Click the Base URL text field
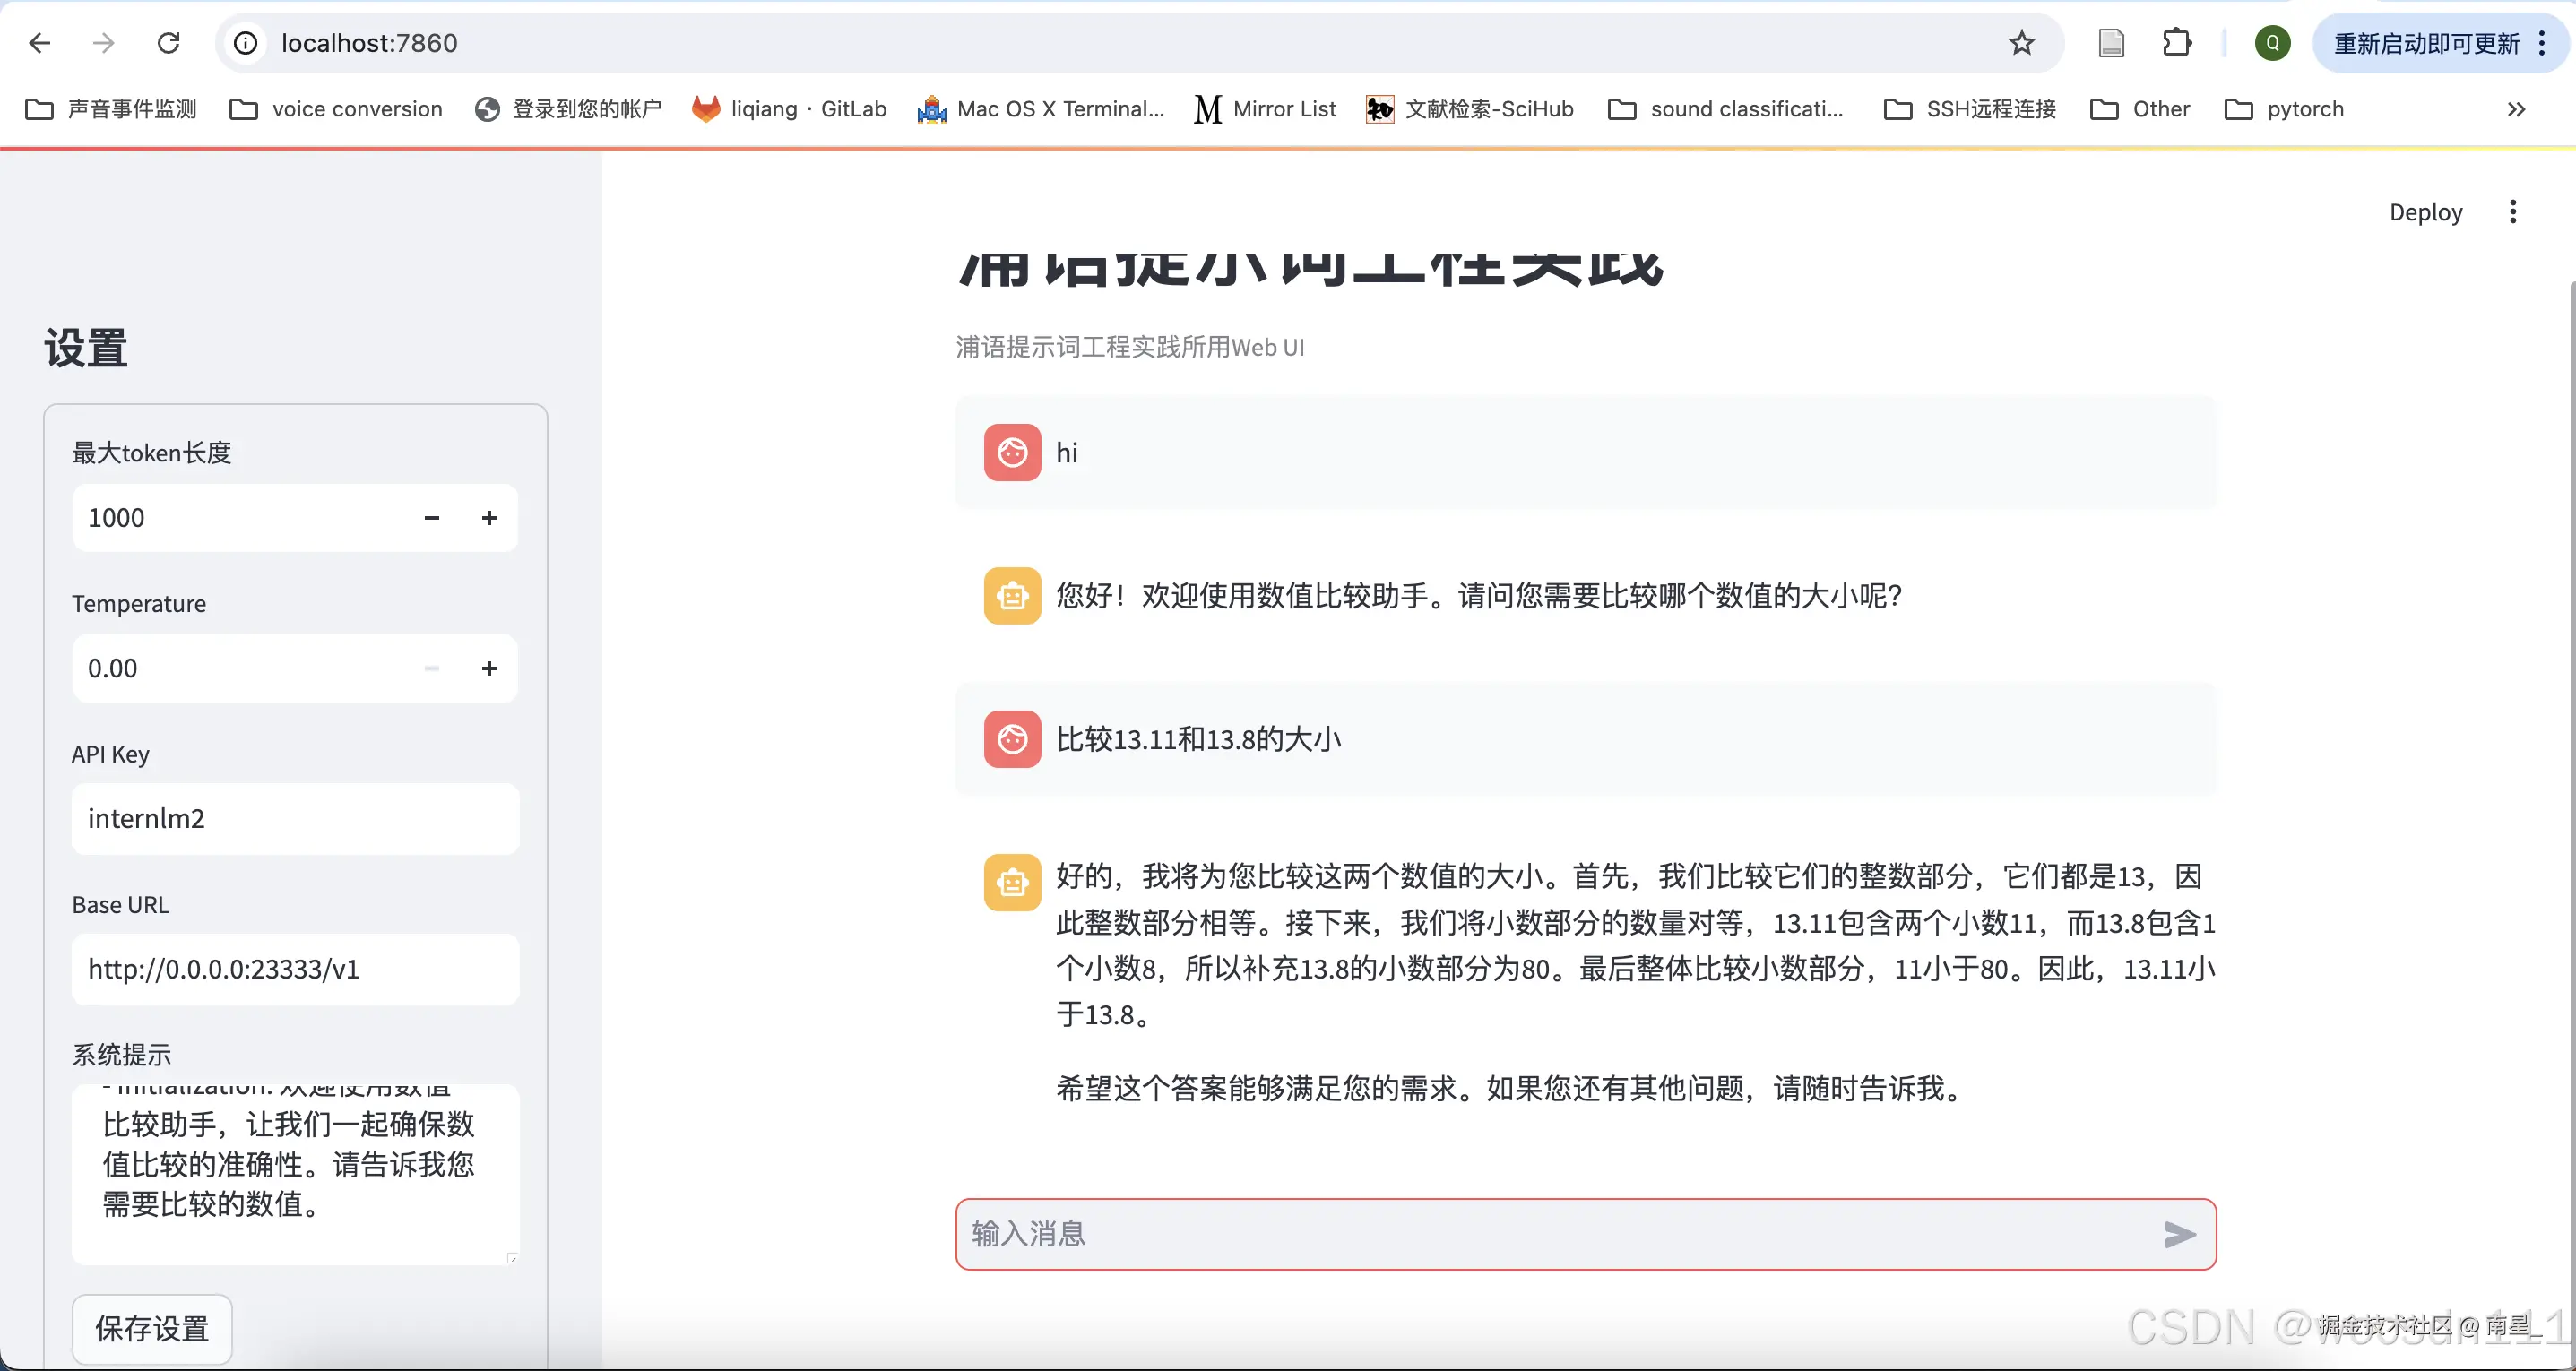 click(295, 969)
